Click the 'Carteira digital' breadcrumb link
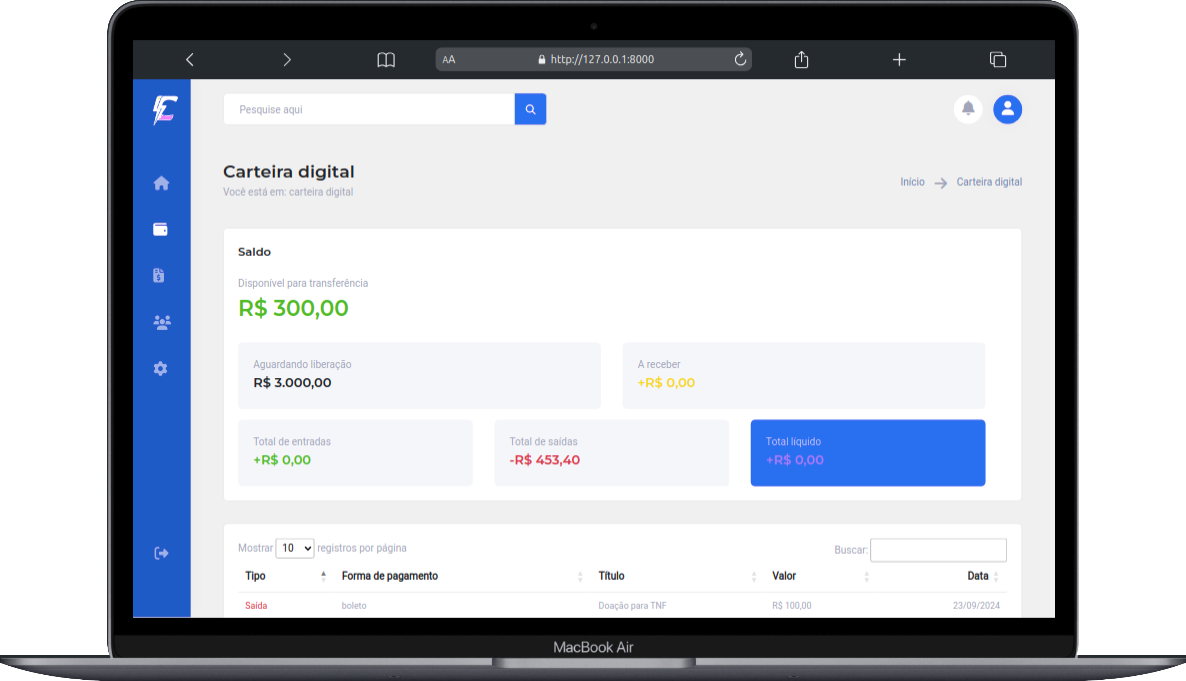The width and height of the screenshot is (1186, 681). pos(989,182)
